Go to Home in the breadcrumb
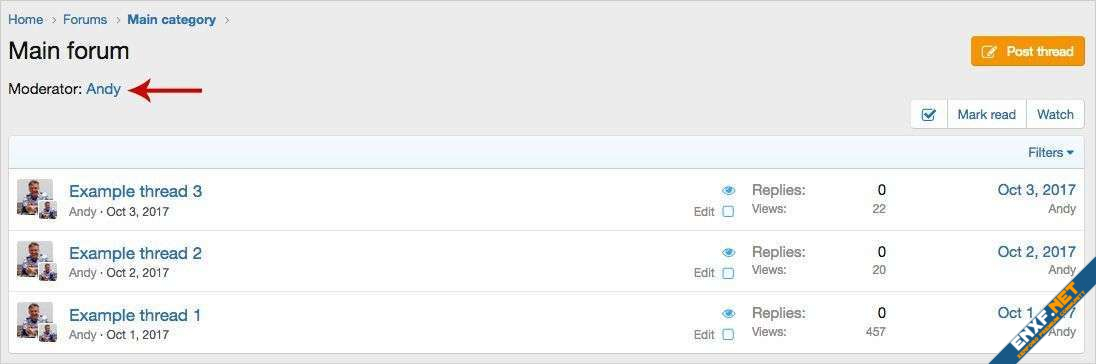This screenshot has height=364, width=1096. tap(25, 20)
